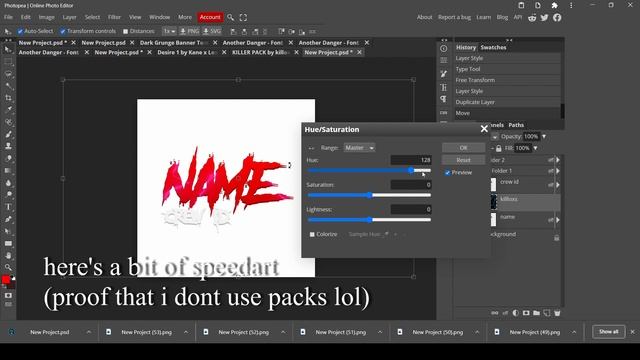Expand effects arrow on crew id layer
Screen dimensions: 640x360
[x=558, y=185]
